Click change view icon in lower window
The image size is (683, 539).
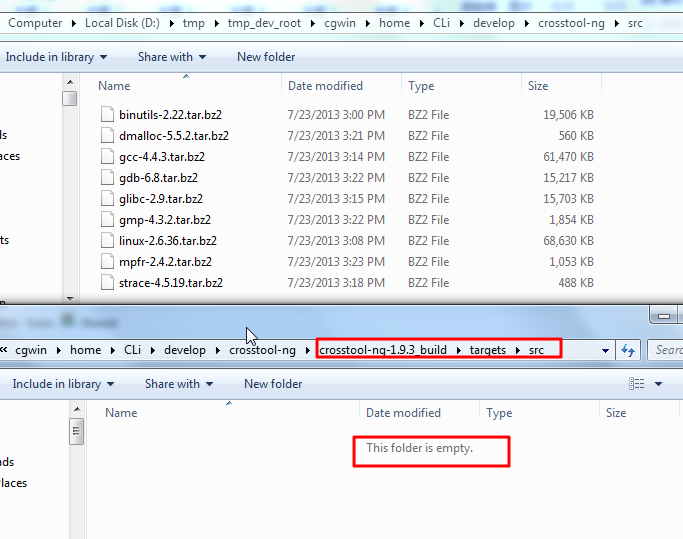click(636, 384)
